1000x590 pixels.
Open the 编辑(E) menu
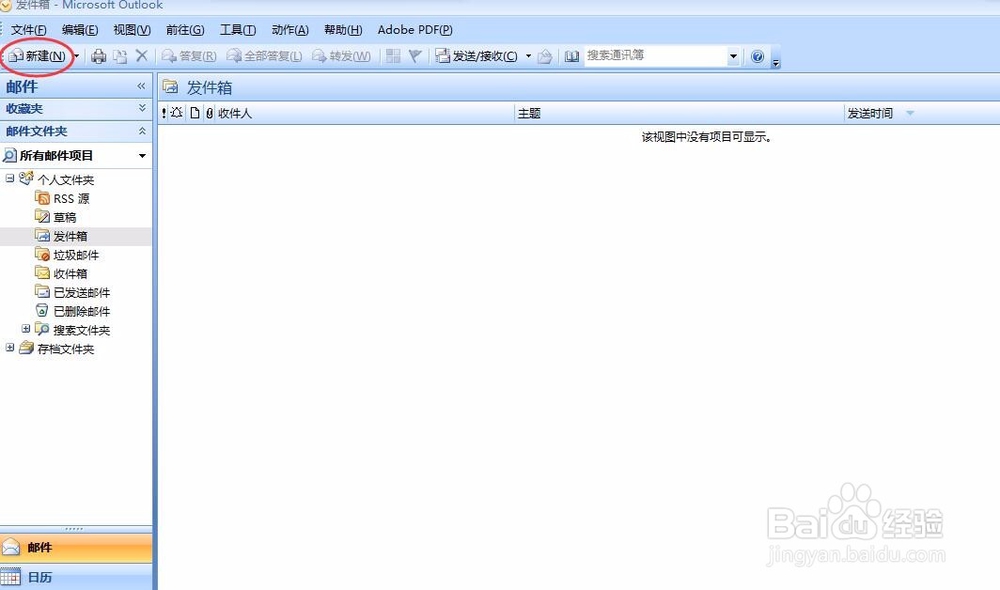point(80,30)
